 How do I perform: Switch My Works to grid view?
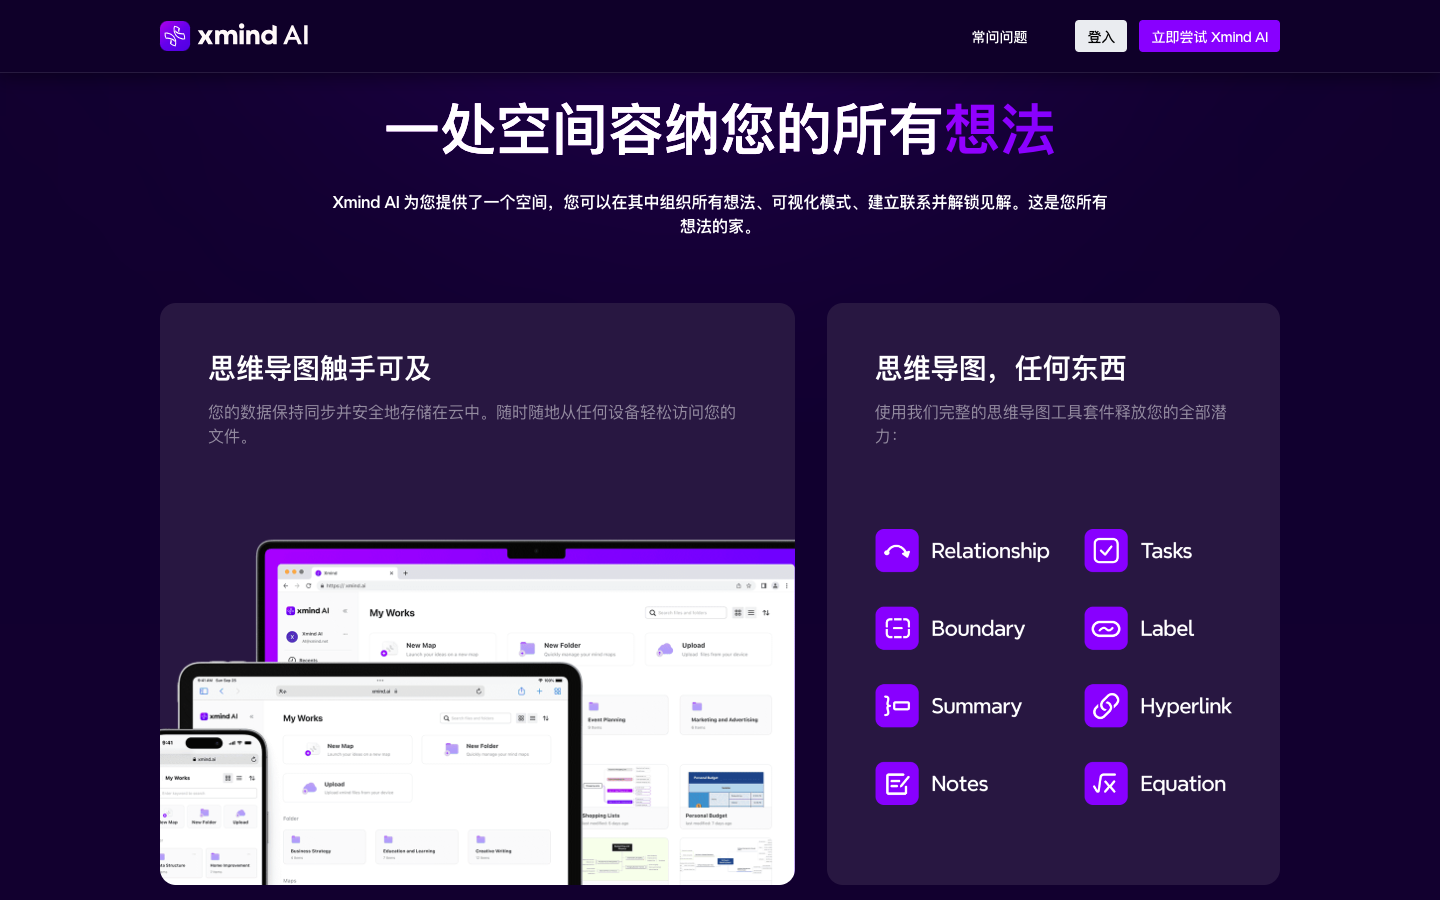738,613
